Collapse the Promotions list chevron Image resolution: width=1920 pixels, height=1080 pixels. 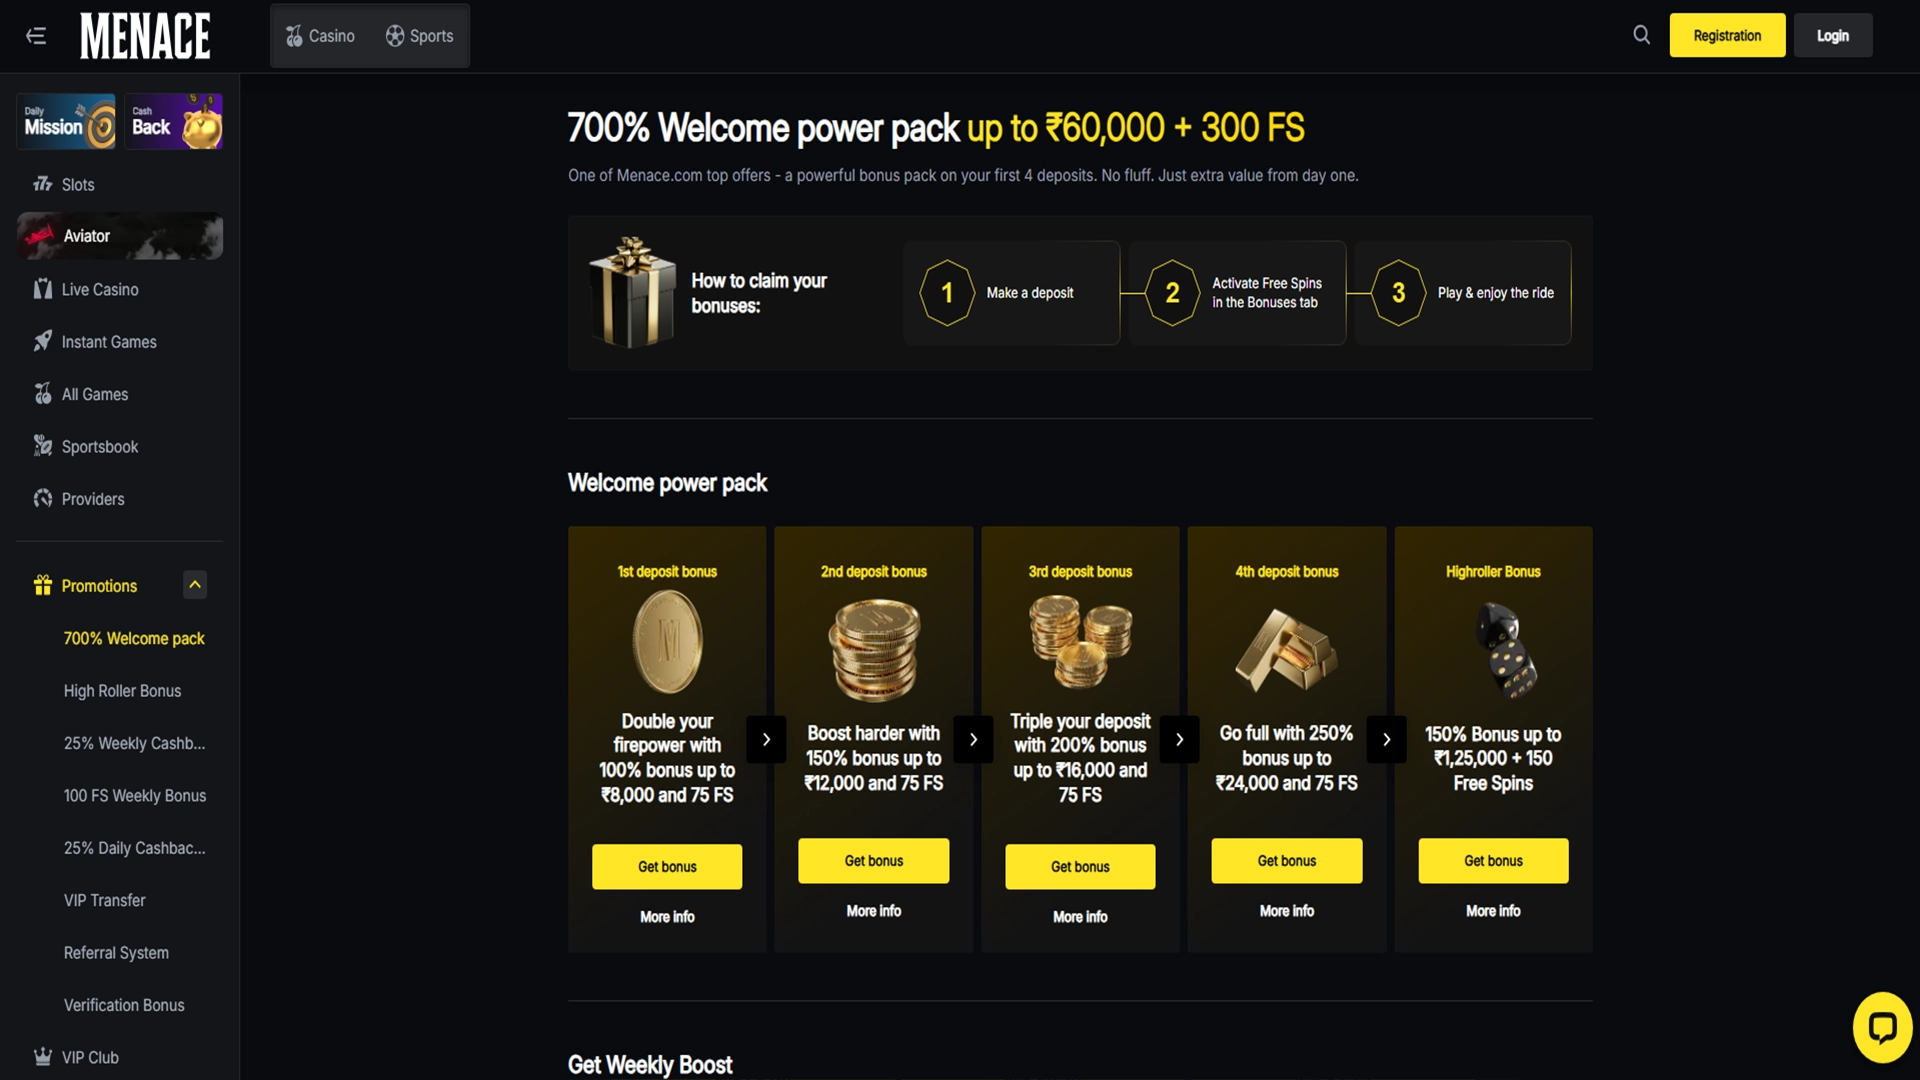tap(195, 585)
